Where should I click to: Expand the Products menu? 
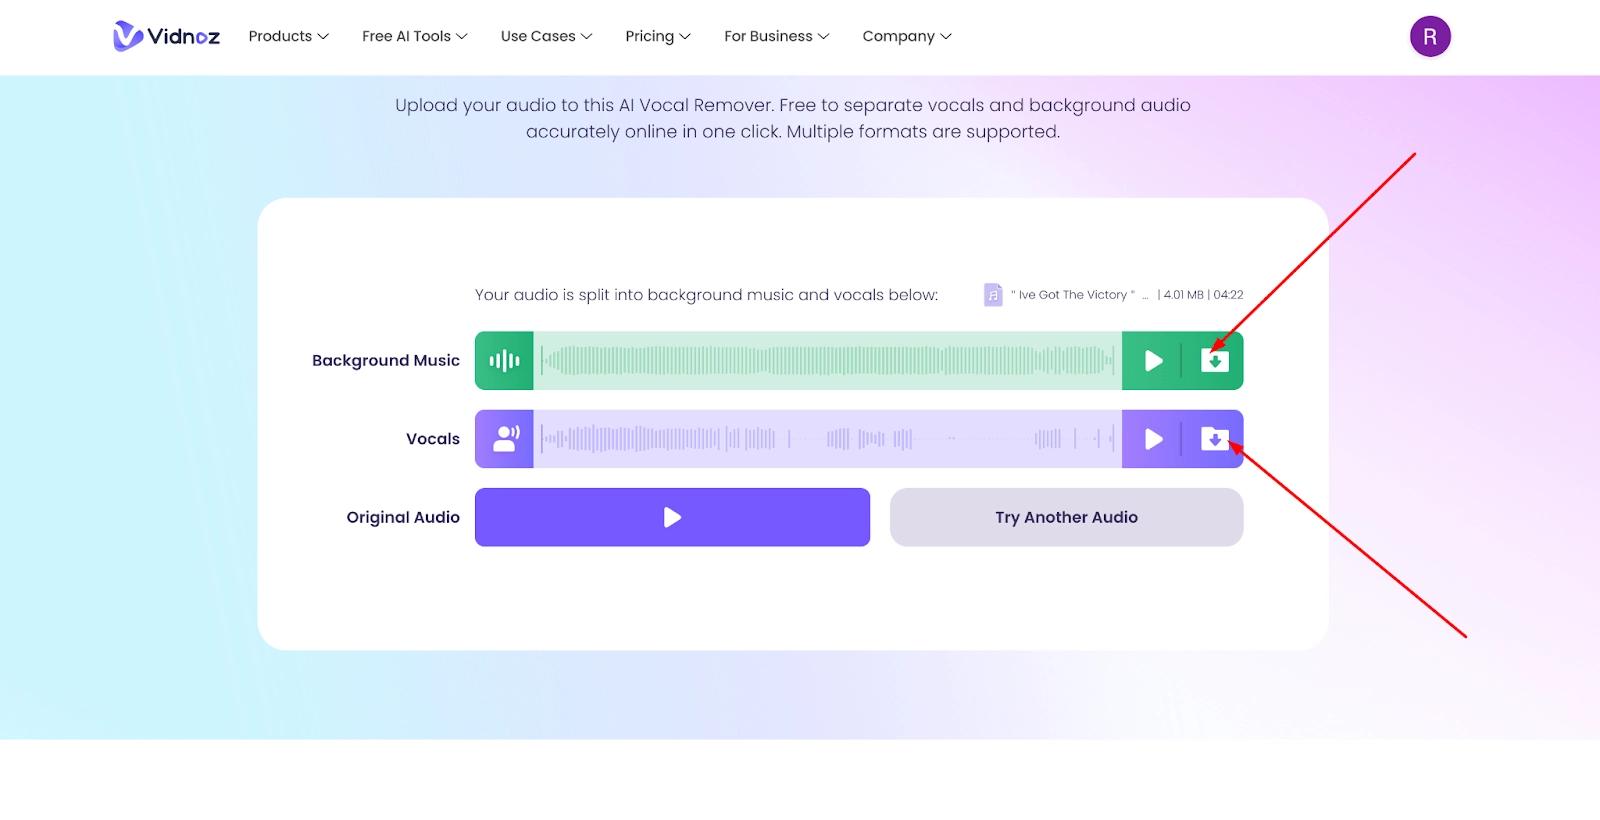point(288,36)
